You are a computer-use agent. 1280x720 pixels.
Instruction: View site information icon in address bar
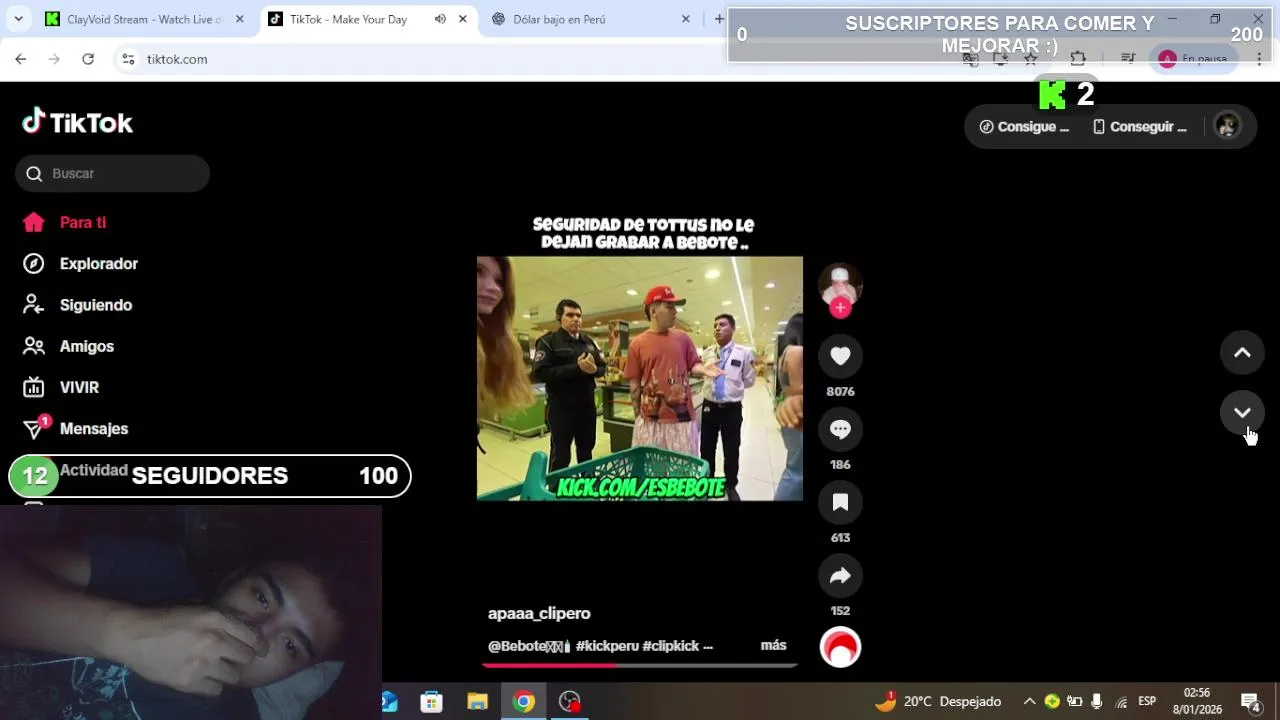[128, 59]
